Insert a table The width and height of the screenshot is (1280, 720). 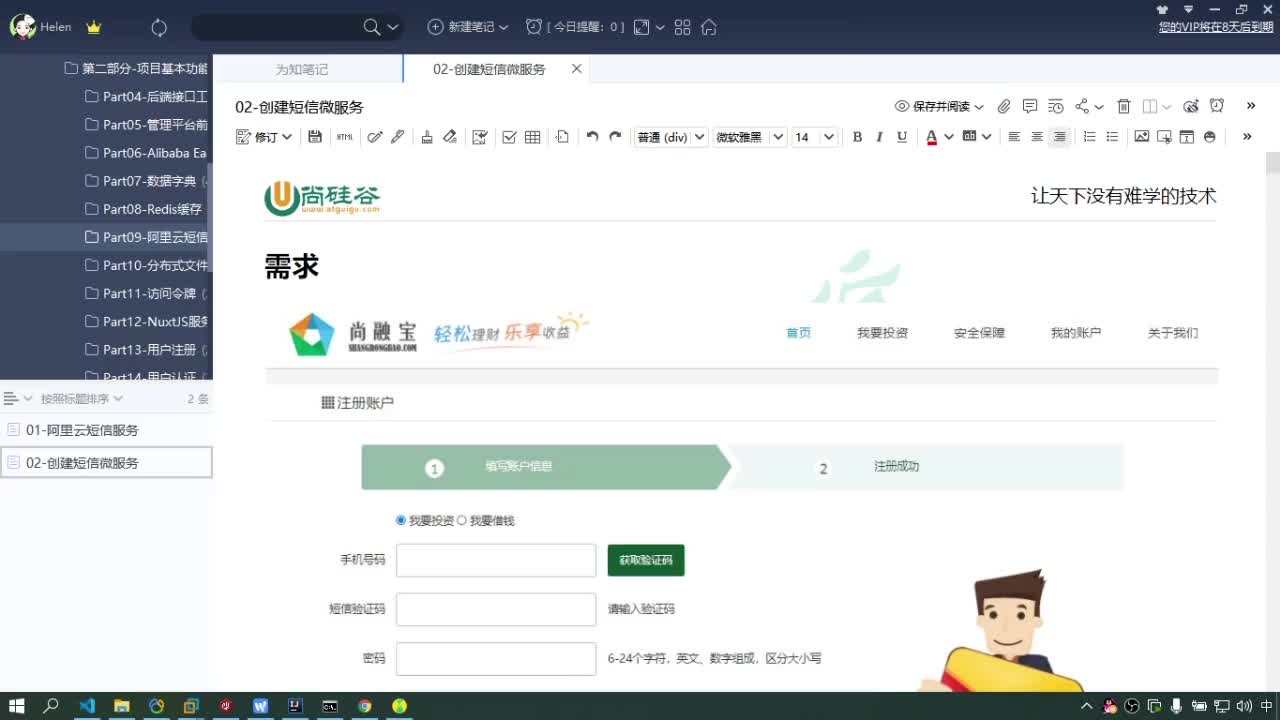click(x=533, y=137)
